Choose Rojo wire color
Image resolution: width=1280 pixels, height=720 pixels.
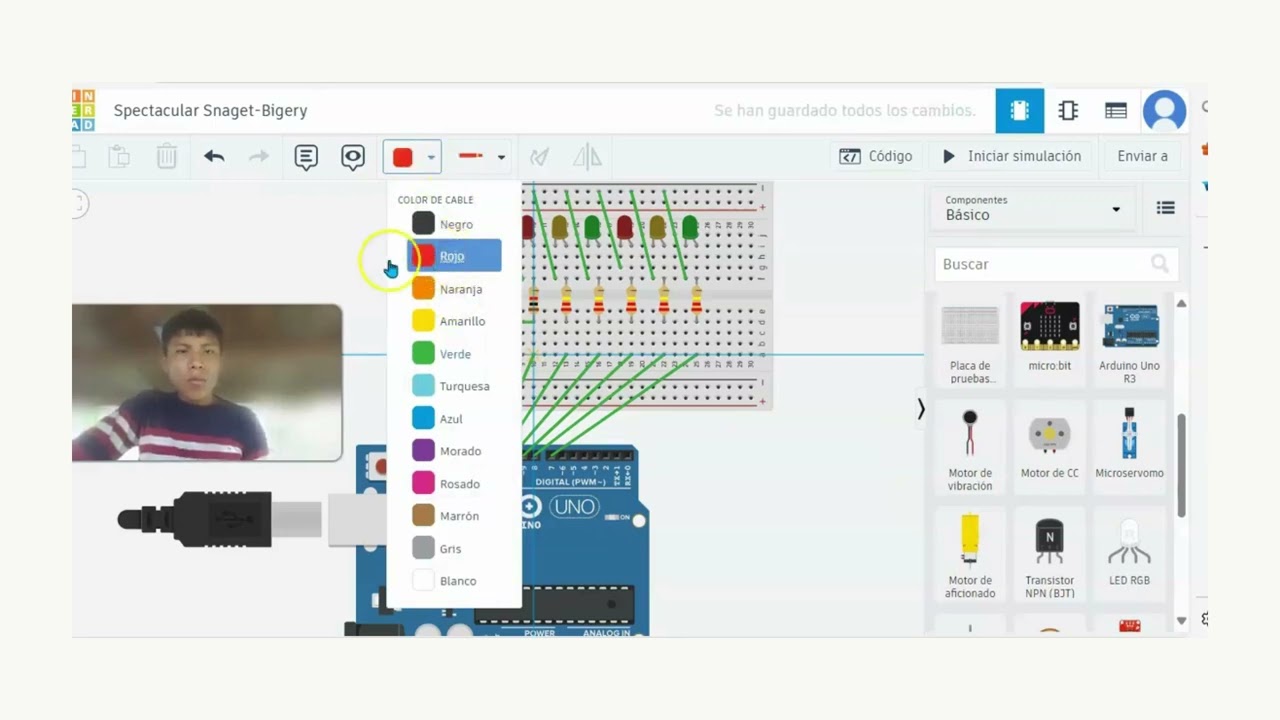454,256
